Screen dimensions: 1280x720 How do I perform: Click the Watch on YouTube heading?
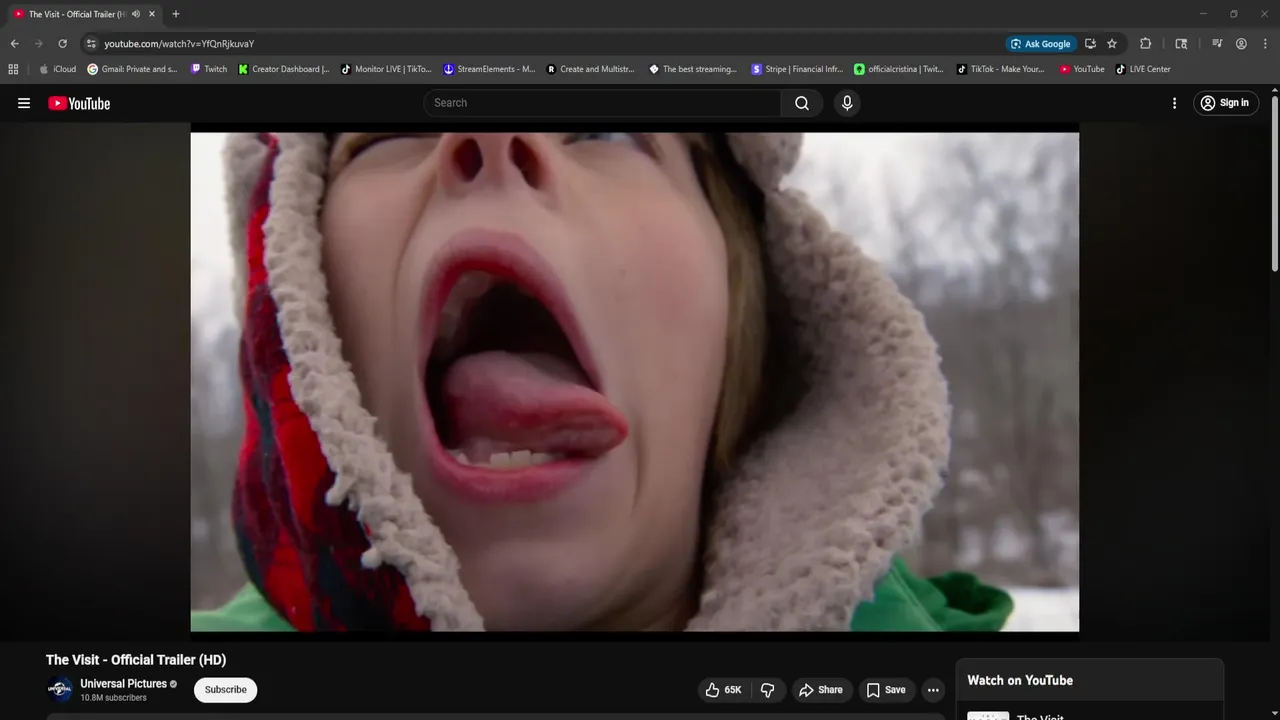click(1020, 680)
